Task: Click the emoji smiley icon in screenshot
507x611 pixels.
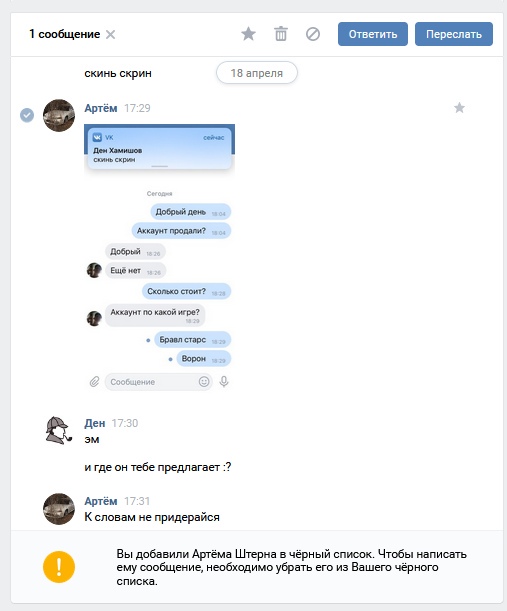Action: [x=204, y=381]
